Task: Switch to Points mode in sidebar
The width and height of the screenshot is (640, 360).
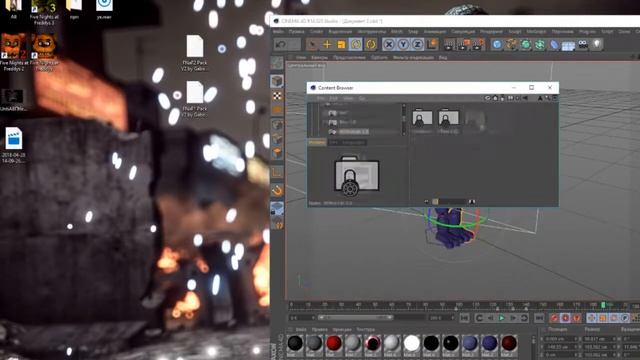Action: point(277,124)
